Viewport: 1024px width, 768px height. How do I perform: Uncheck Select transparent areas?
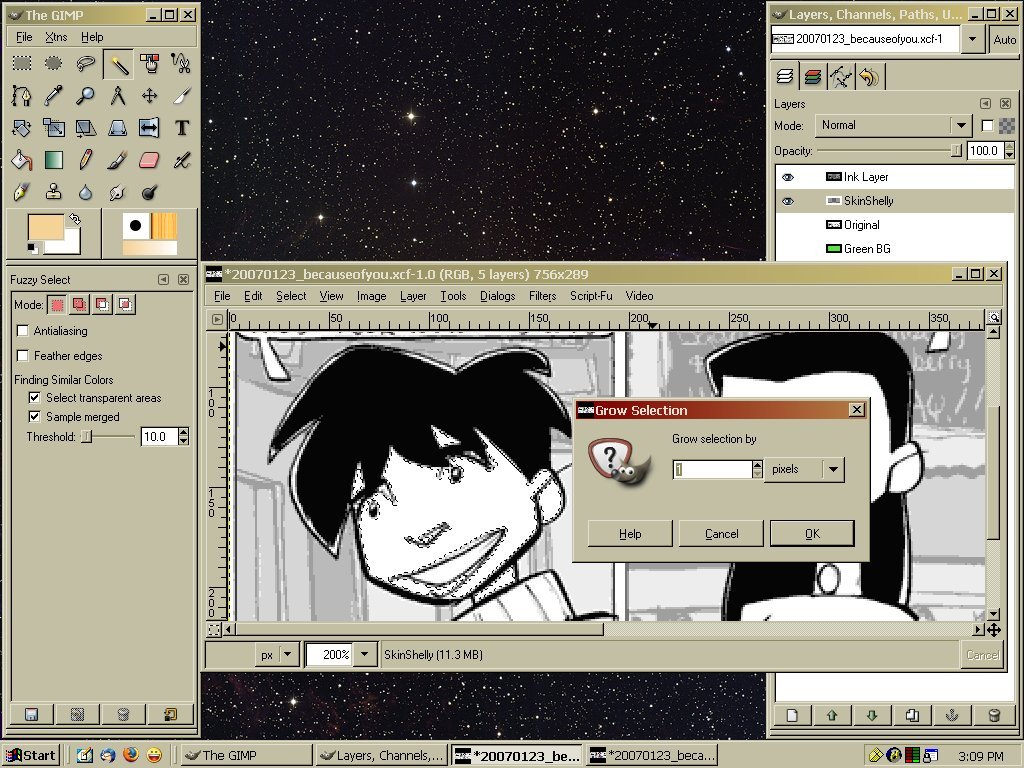point(35,397)
